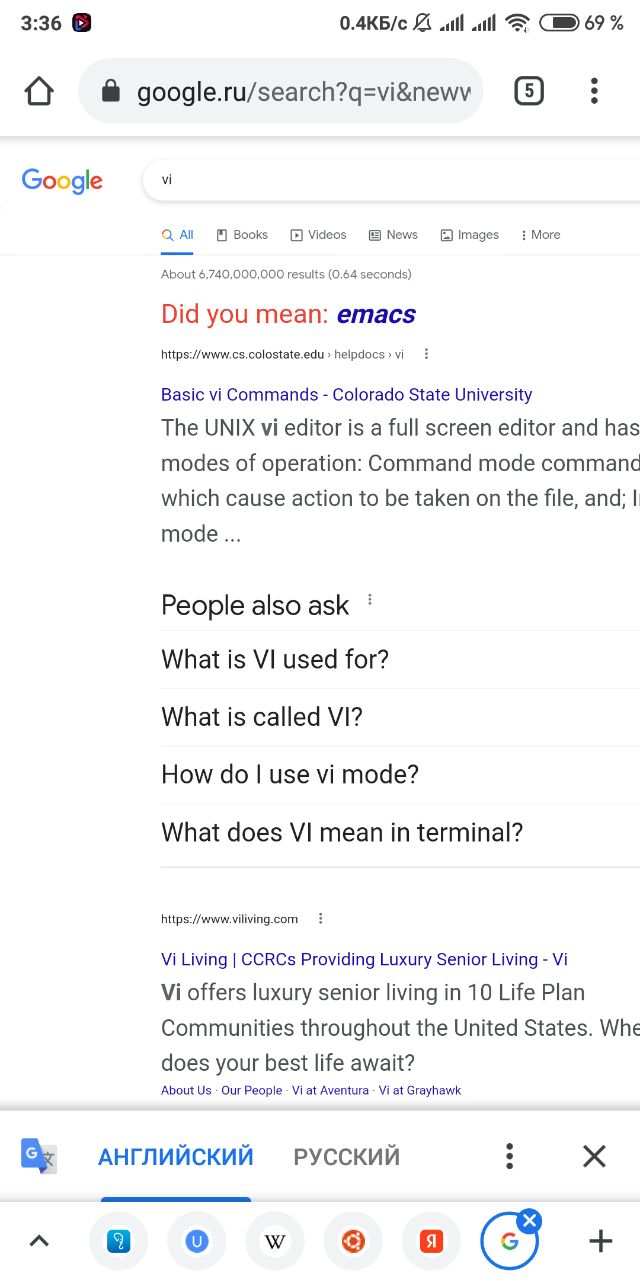Switch to the teal question-mark tab
This screenshot has height=1280, width=640.
click(x=118, y=1241)
